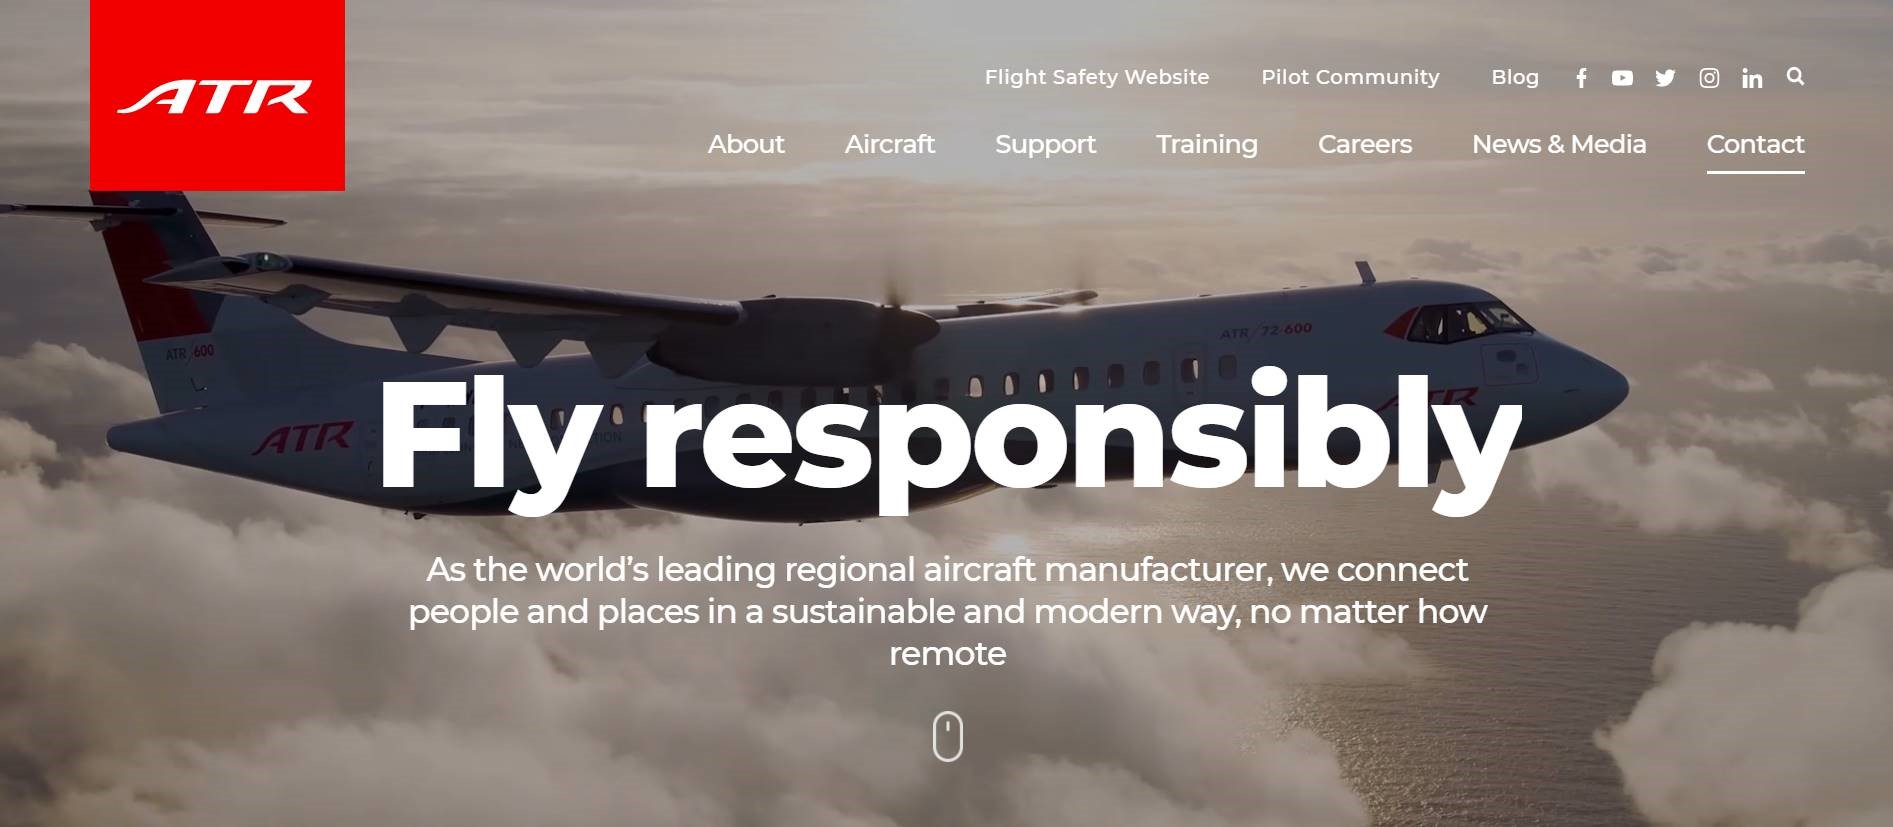Expand the Training navigation item

1207,145
